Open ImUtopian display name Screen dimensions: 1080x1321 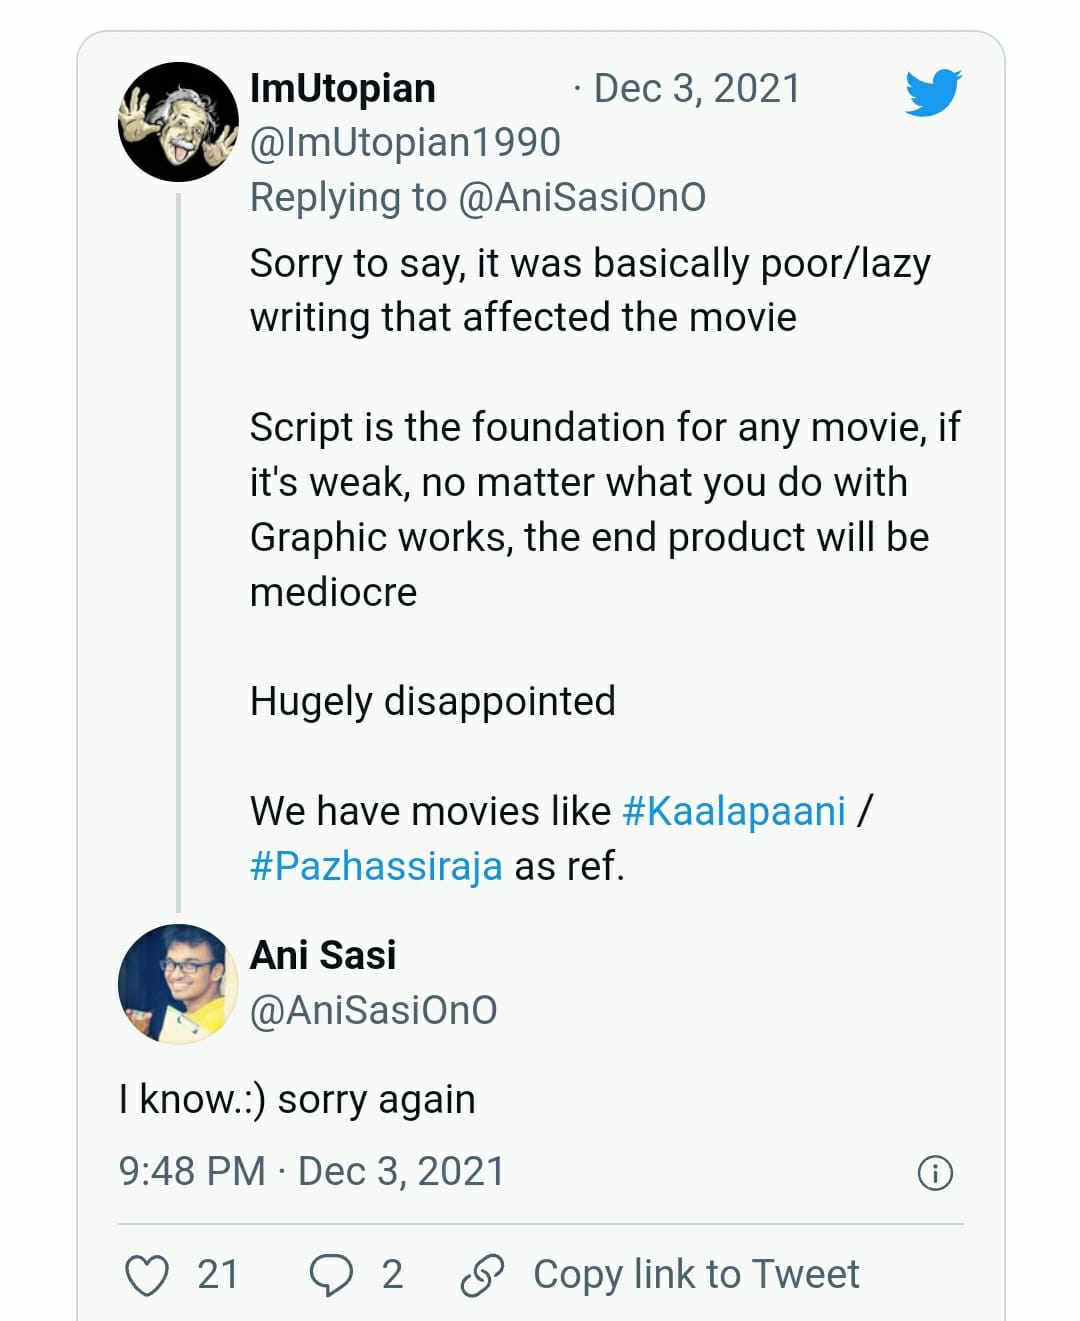342,88
